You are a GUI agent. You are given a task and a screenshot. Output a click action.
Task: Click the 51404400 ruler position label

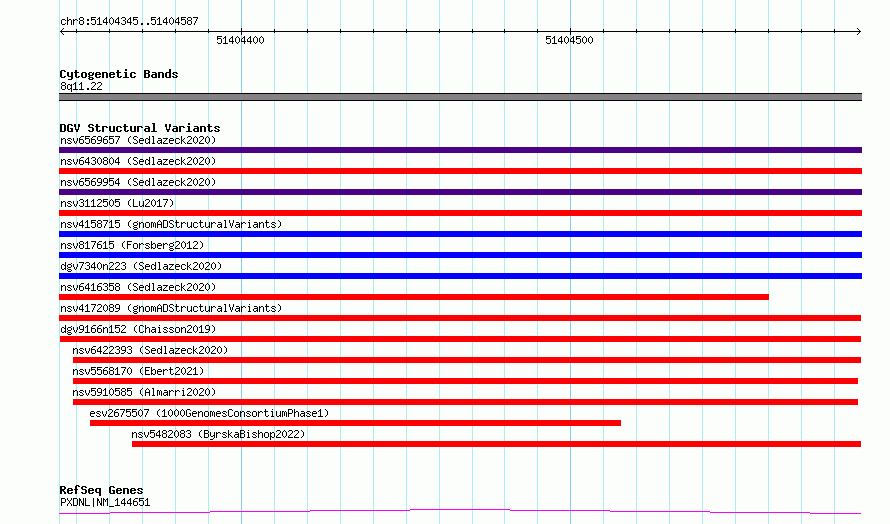point(240,40)
